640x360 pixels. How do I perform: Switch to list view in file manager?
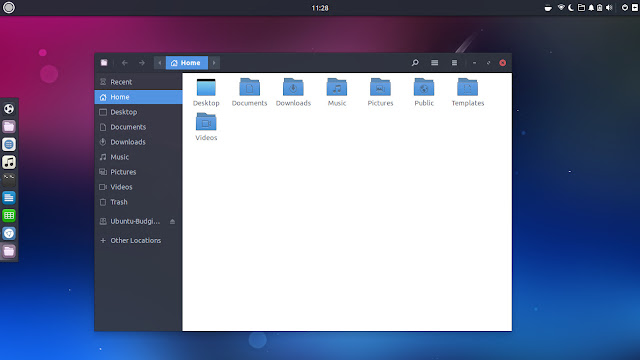(435, 62)
